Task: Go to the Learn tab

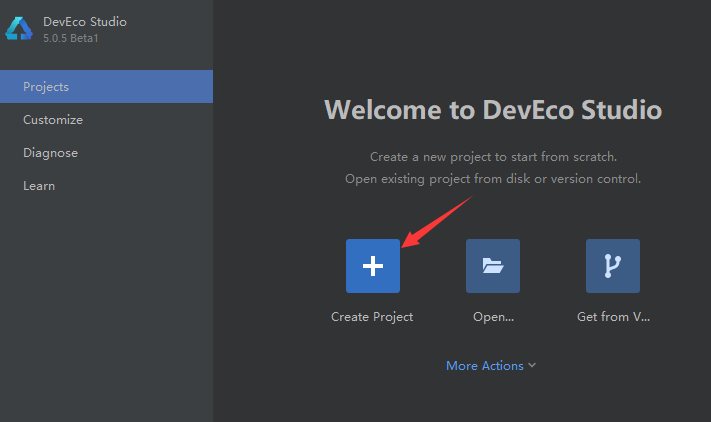Action: (x=107, y=186)
